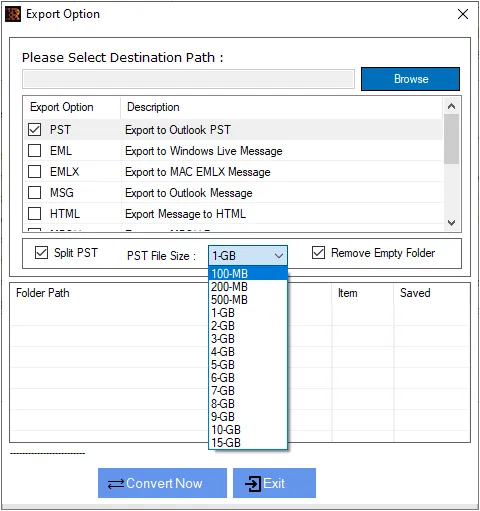The height and width of the screenshot is (511, 480).
Task: Click the scroll down arrow in export list
Action: (451, 223)
